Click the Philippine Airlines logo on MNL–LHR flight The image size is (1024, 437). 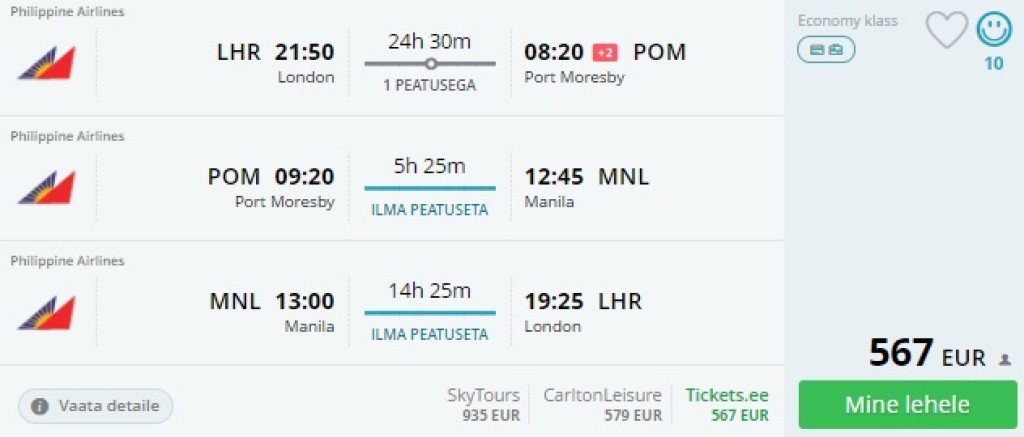[x=46, y=312]
